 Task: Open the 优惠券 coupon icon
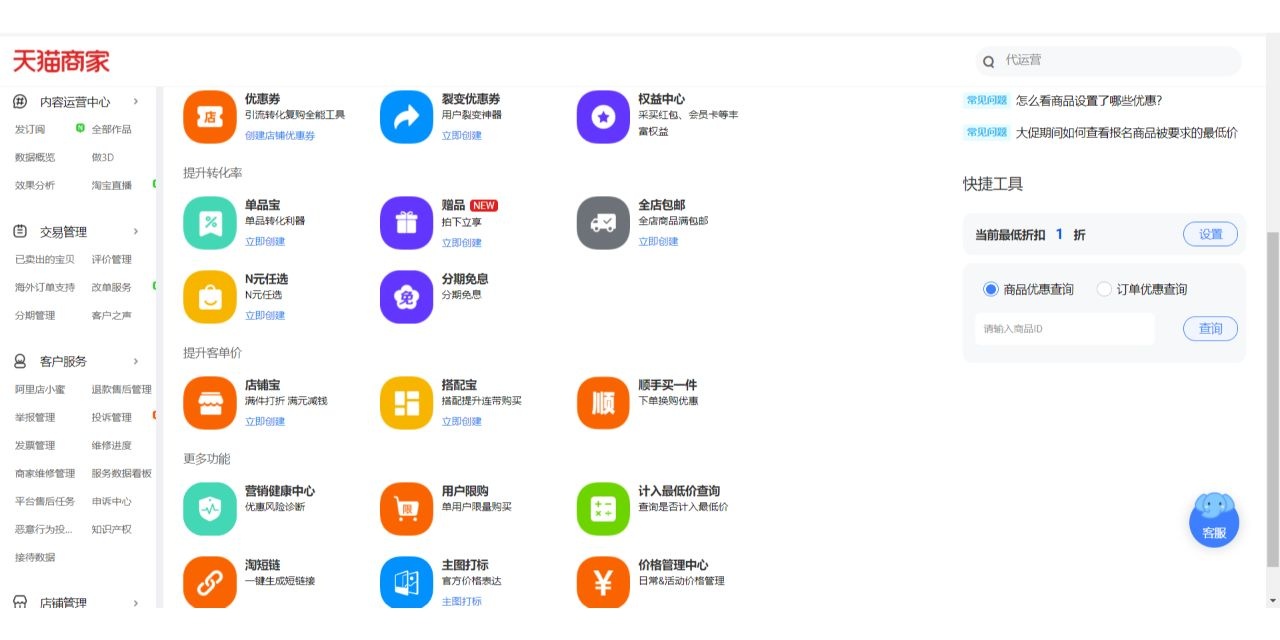click(210, 117)
